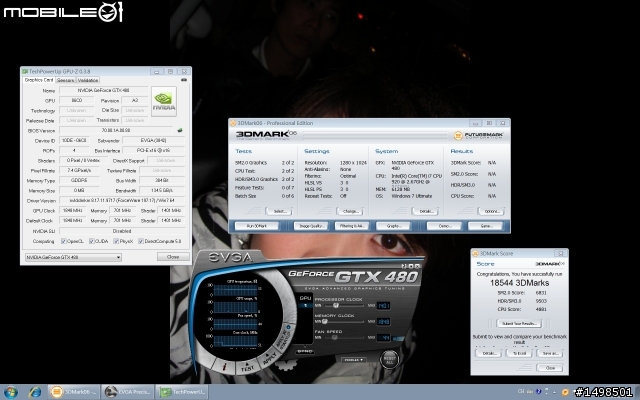Open the EVGA Precision settings gear icon
This screenshot has width=640, height=400.
[285, 364]
